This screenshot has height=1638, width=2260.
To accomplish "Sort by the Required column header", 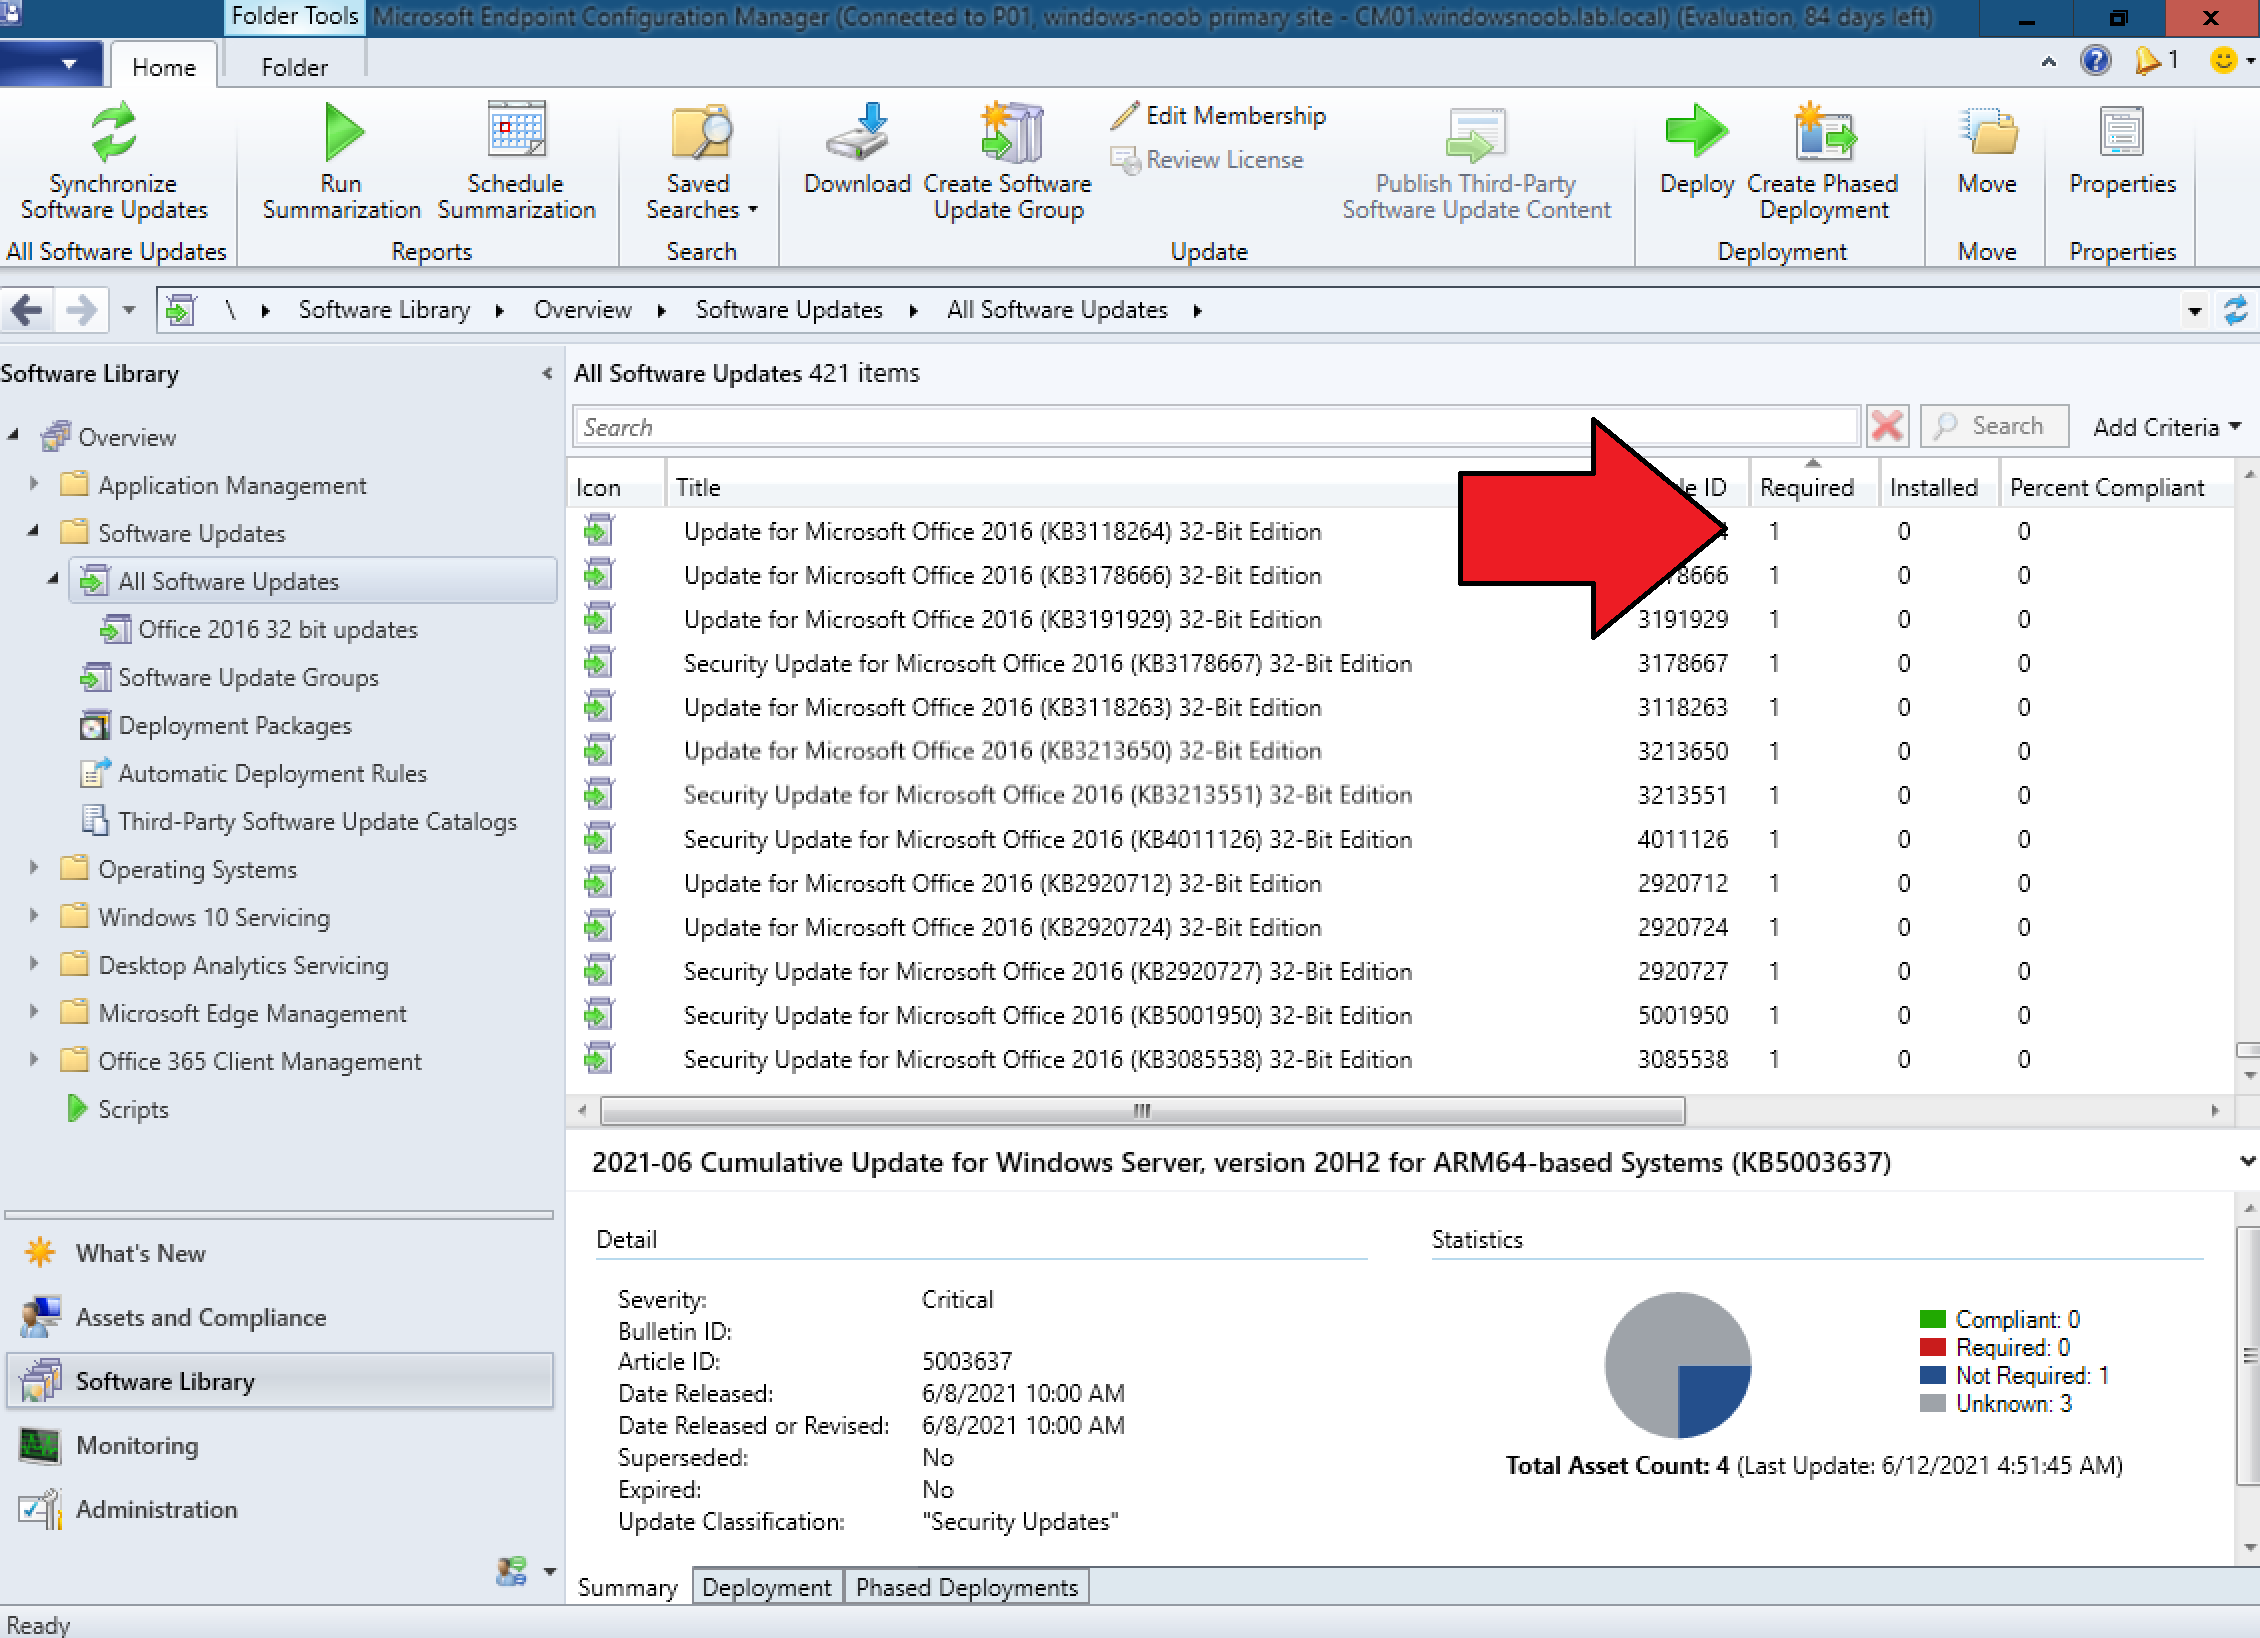I will [x=1814, y=487].
